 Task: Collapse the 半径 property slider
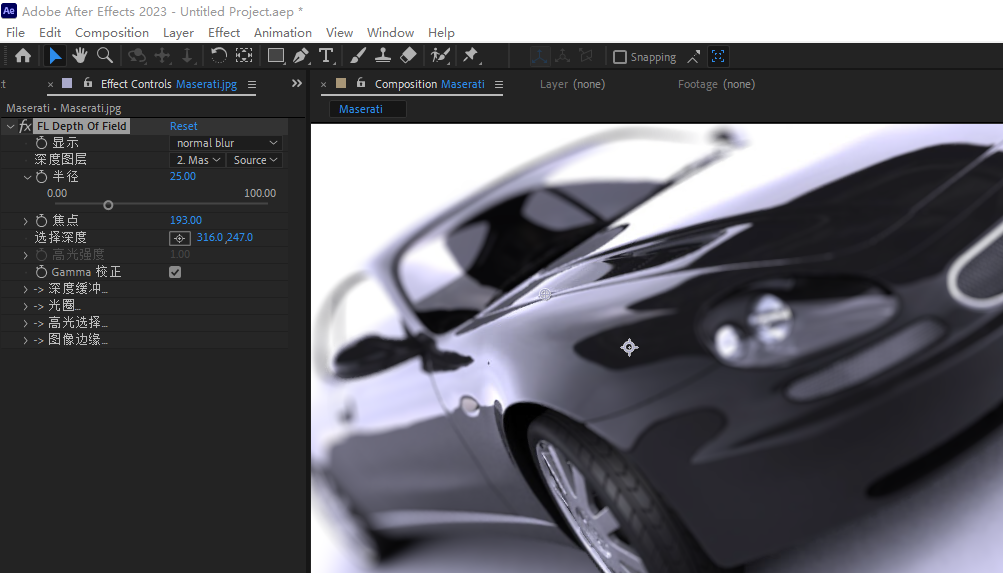[x=28, y=177]
